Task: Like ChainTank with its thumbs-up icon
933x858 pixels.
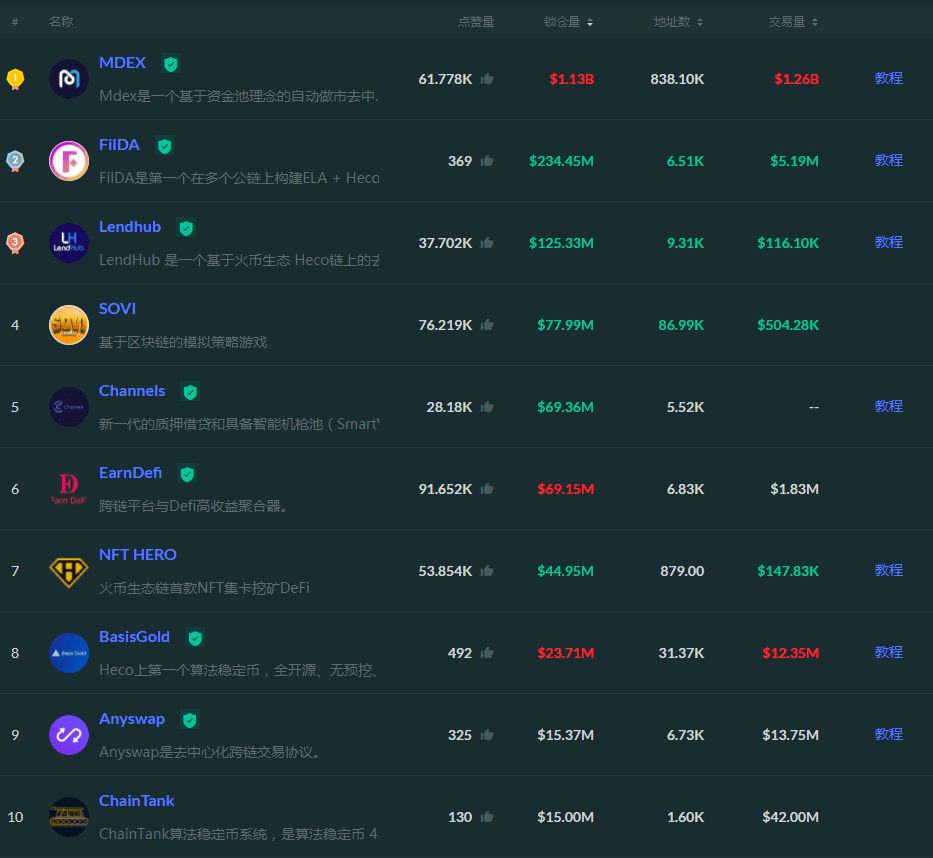Action: pyautogui.click(x=487, y=817)
